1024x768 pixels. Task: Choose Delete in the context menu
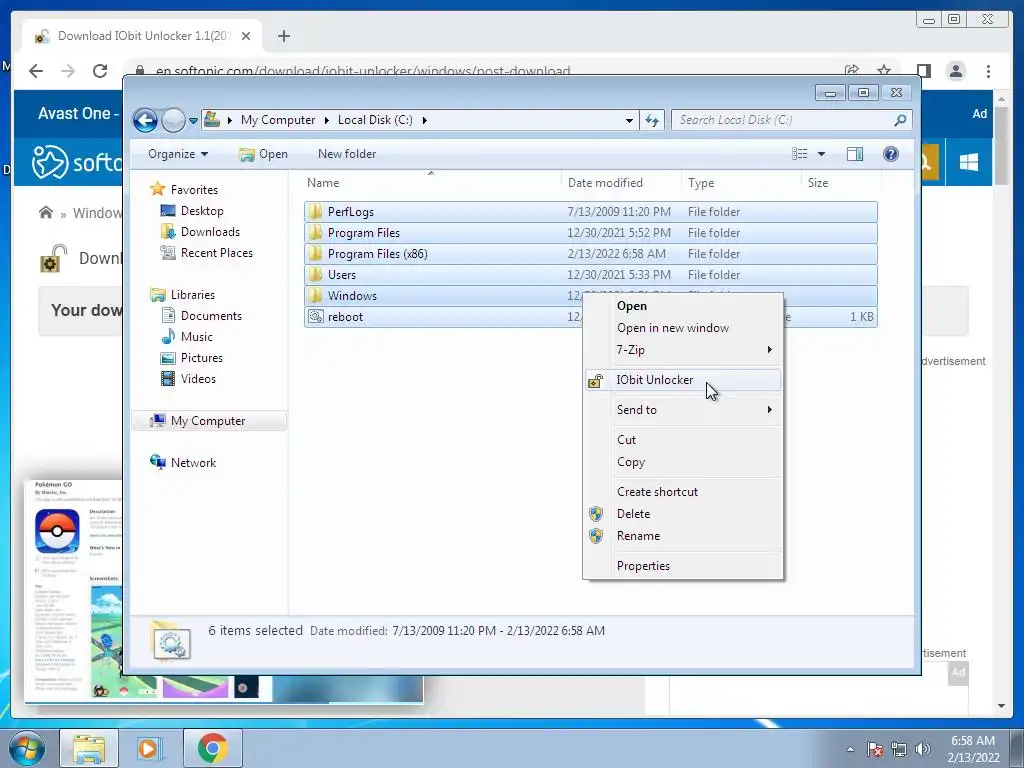coord(683,514)
